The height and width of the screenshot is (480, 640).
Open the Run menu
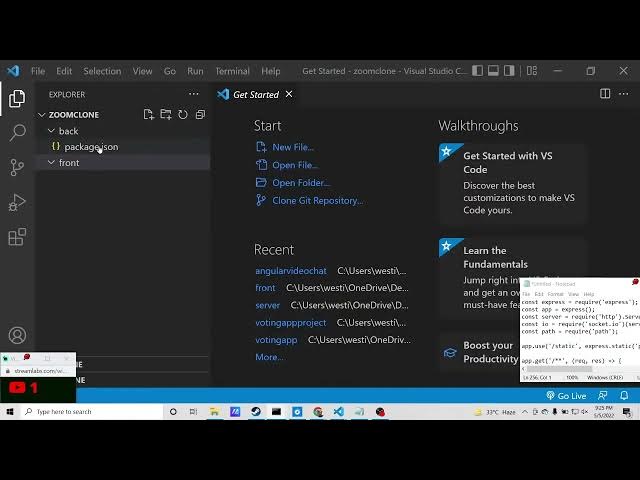click(x=195, y=71)
